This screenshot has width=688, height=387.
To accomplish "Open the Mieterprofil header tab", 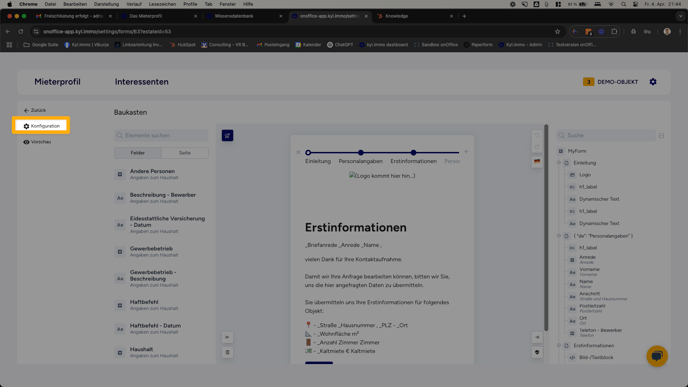I will 57,82.
